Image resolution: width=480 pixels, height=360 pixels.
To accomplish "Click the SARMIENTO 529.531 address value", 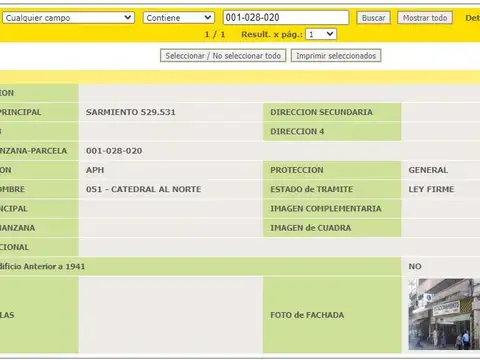I will (x=131, y=112).
